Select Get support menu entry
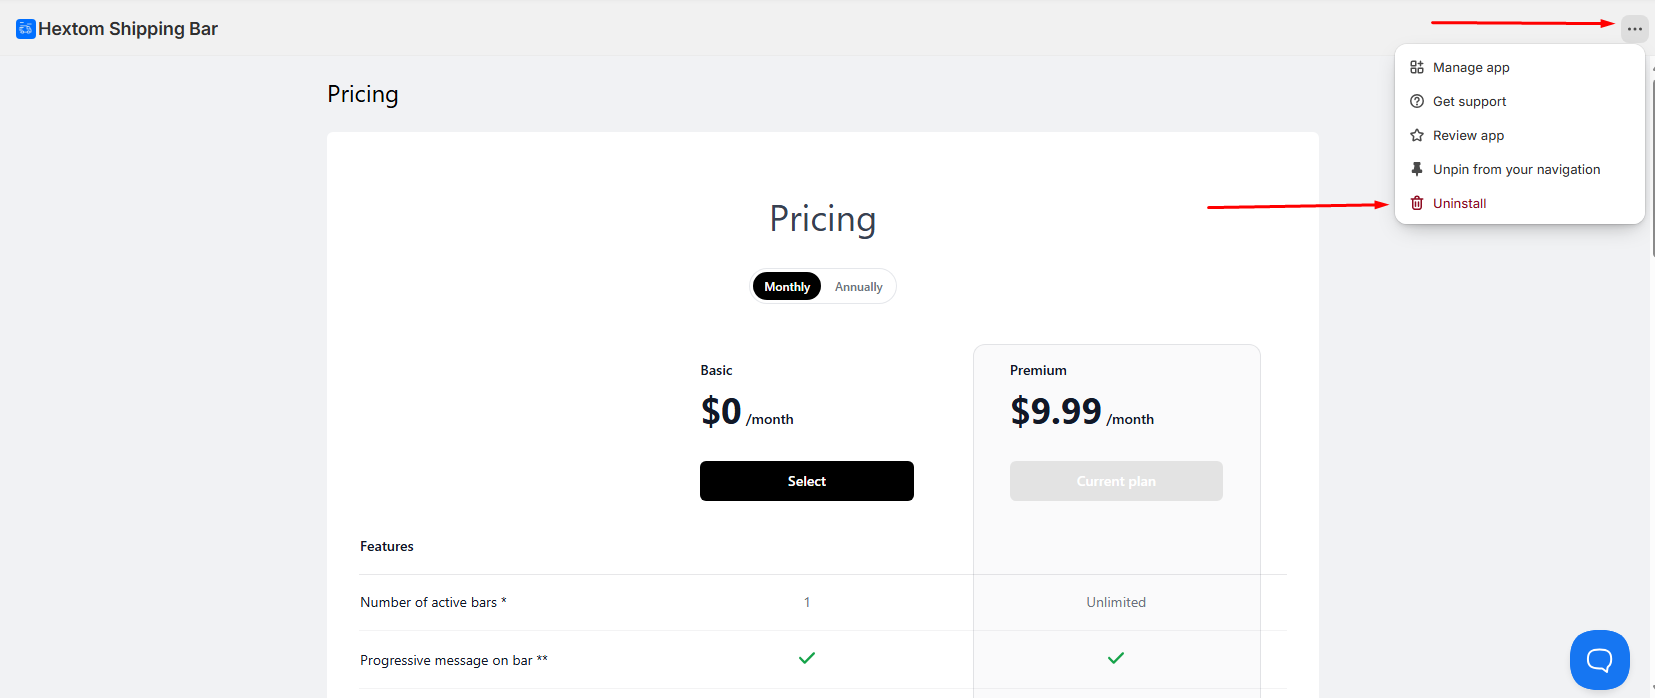The image size is (1655, 698). point(1469,101)
